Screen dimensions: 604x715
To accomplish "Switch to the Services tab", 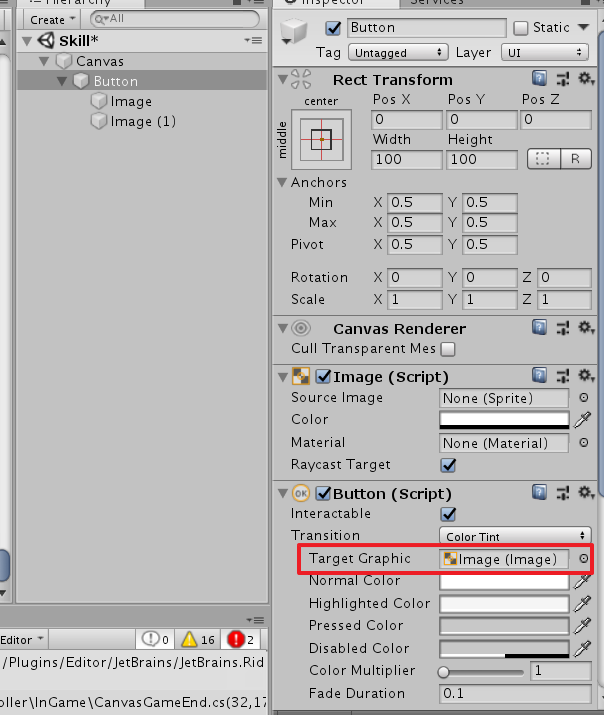I will (436, 2).
